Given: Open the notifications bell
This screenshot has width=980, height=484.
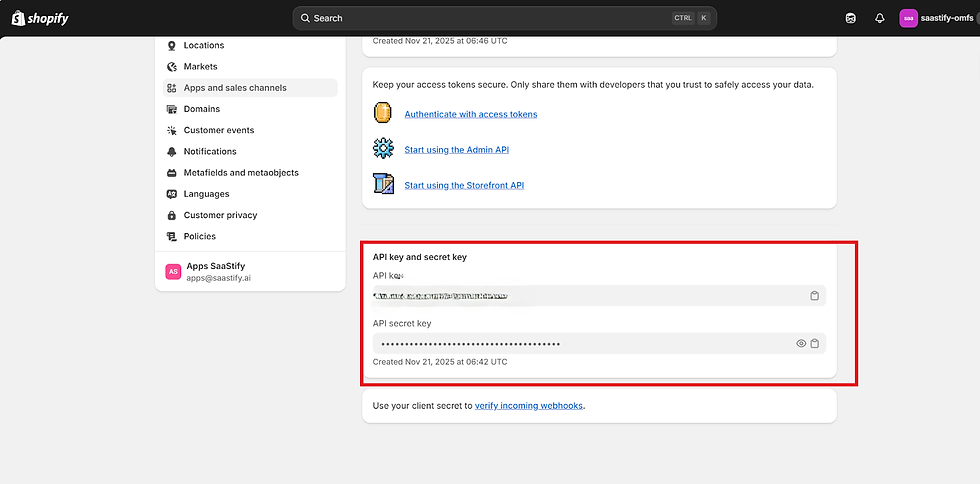Looking at the screenshot, I should (880, 18).
